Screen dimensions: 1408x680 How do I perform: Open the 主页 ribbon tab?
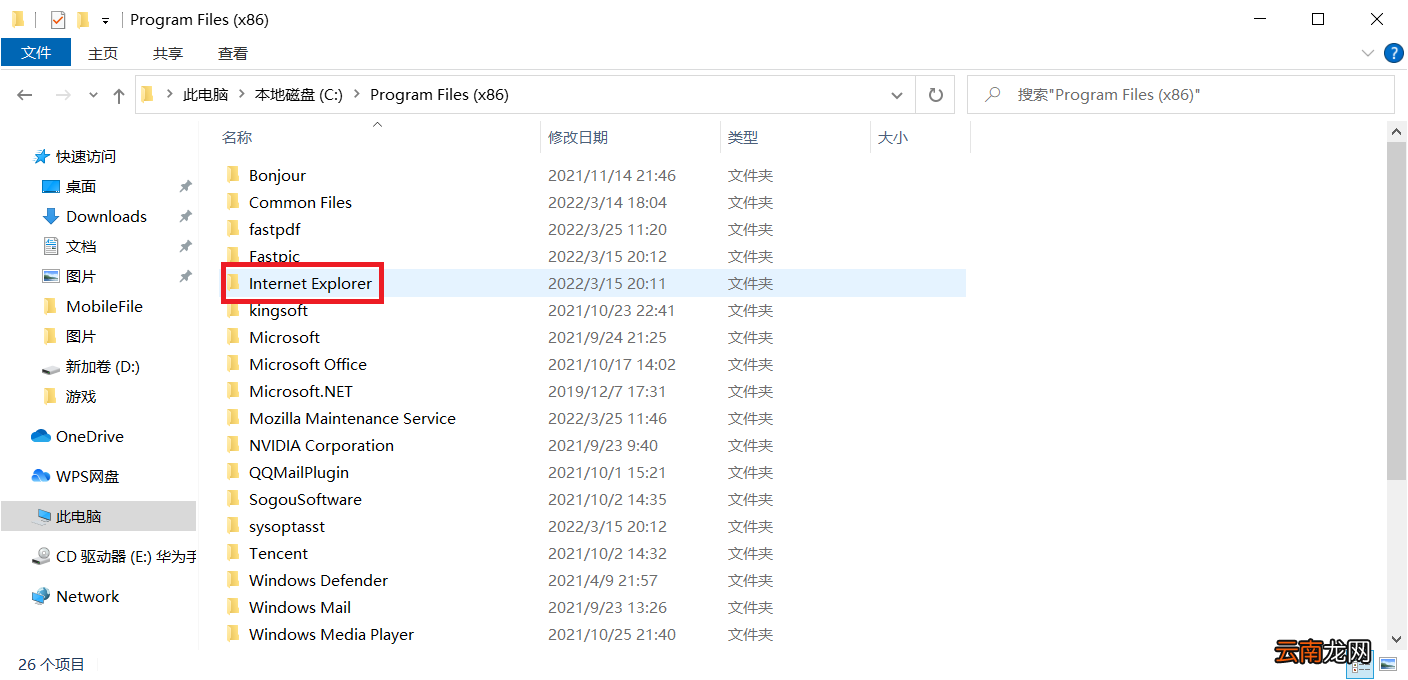coord(103,53)
